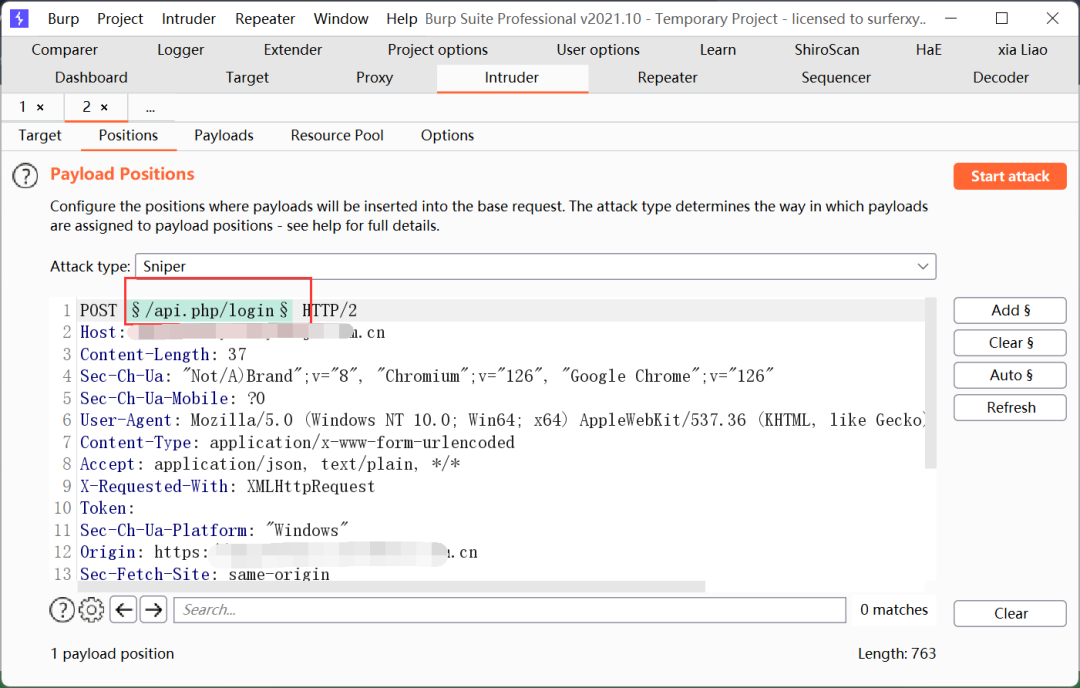Screen dimensions: 1080x688
Task: Open the xia Liao extension tab
Action: (1022, 50)
